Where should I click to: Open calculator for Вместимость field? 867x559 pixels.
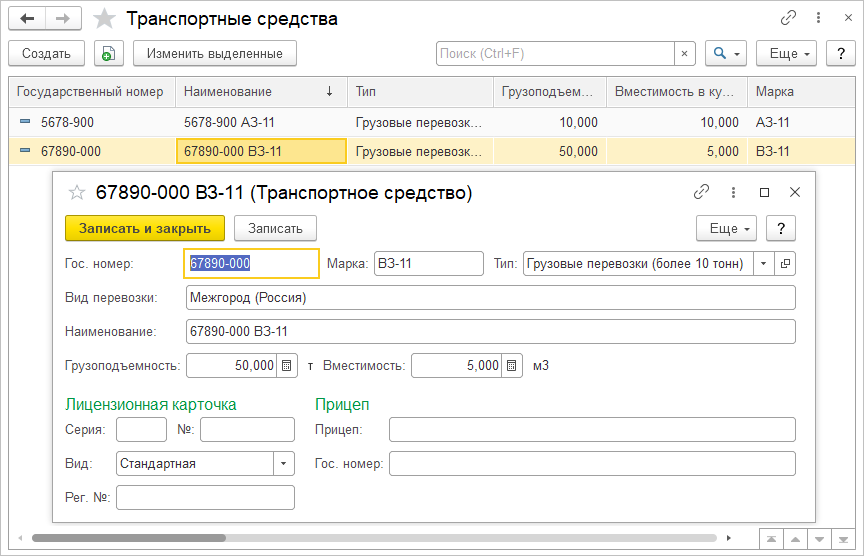click(512, 366)
